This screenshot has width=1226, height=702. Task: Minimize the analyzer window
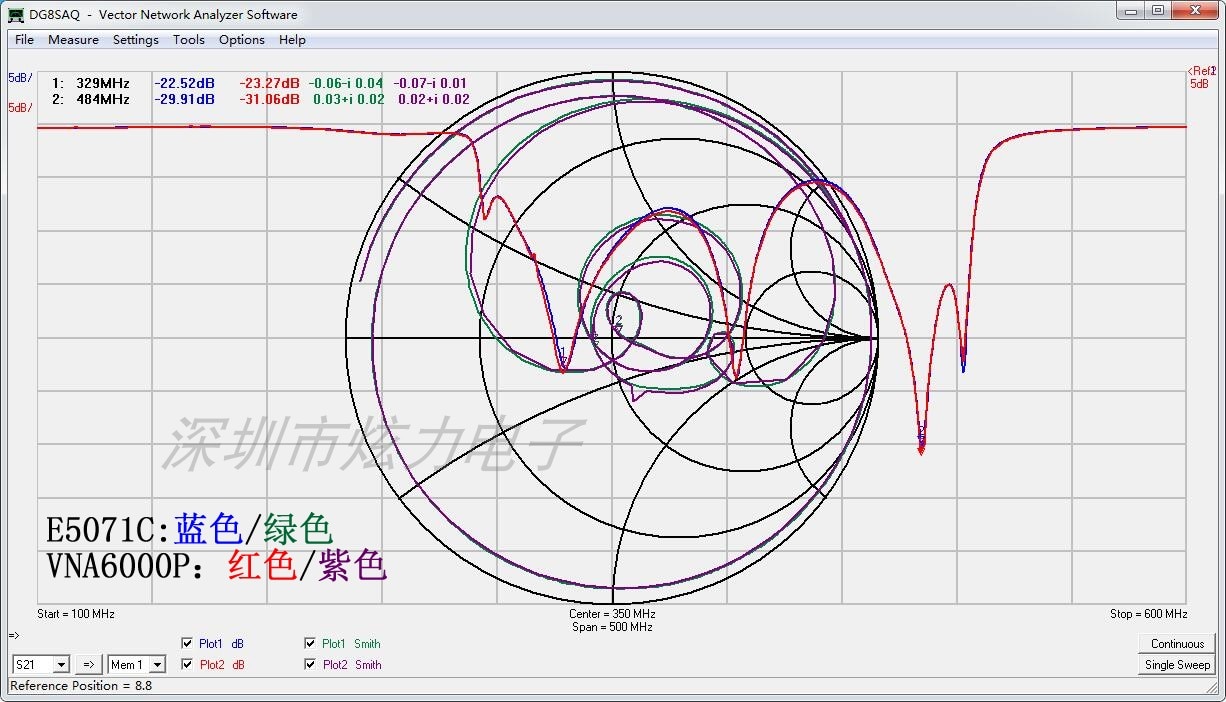pyautogui.click(x=1131, y=11)
